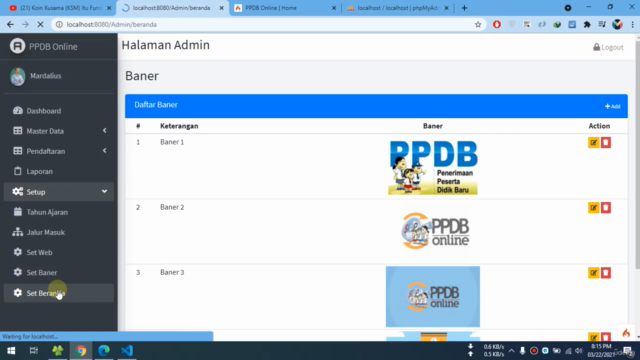The image size is (640, 360).
Task: Click the Set Web gear icon
Action: (x=18, y=252)
